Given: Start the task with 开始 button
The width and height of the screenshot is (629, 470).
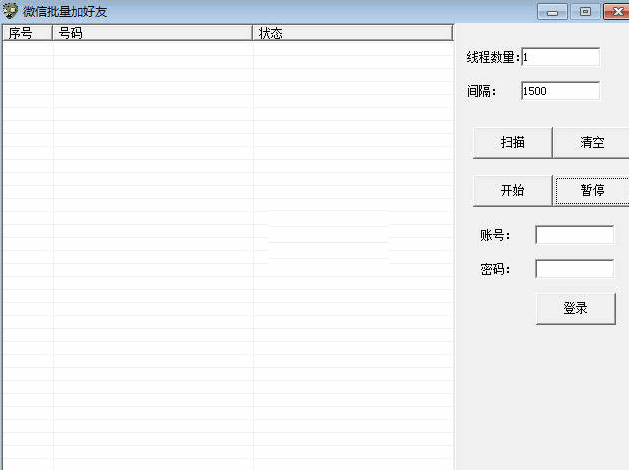Looking at the screenshot, I should tap(513, 190).
